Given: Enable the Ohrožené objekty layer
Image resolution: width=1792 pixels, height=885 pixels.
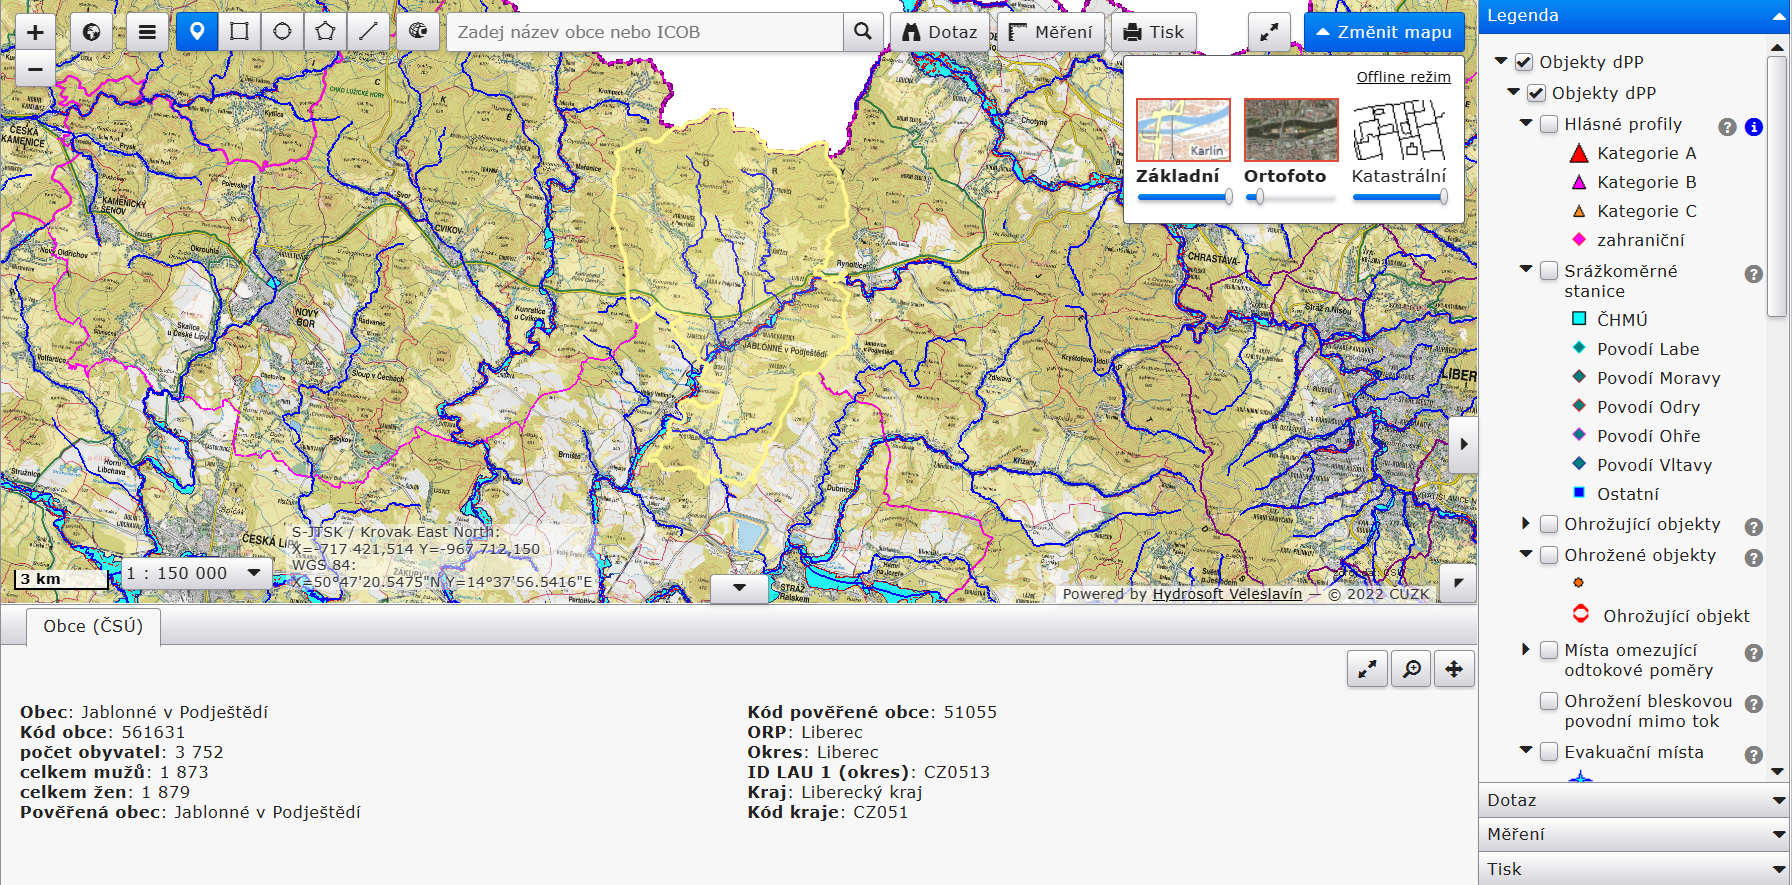Looking at the screenshot, I should 1549,555.
